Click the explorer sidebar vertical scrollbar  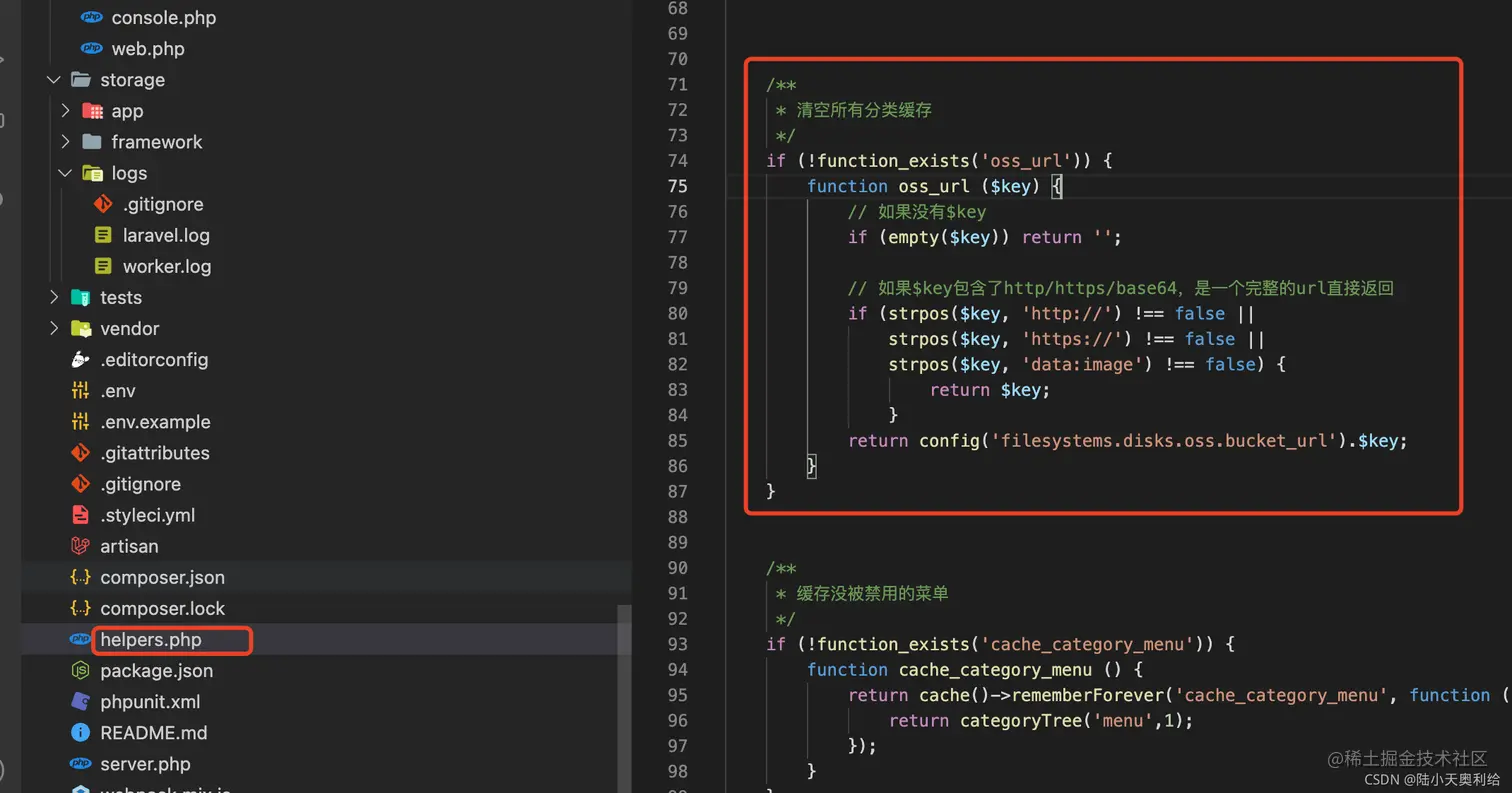point(625,698)
